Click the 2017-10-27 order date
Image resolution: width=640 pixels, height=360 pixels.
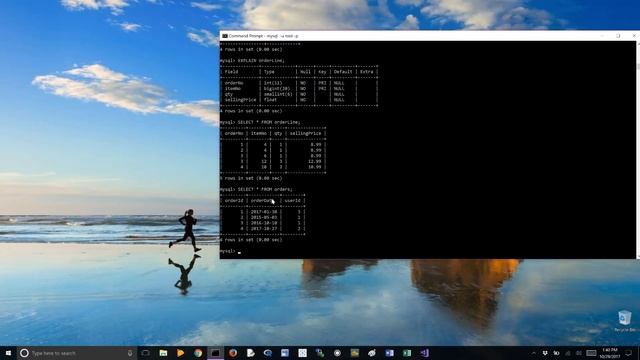[264, 229]
